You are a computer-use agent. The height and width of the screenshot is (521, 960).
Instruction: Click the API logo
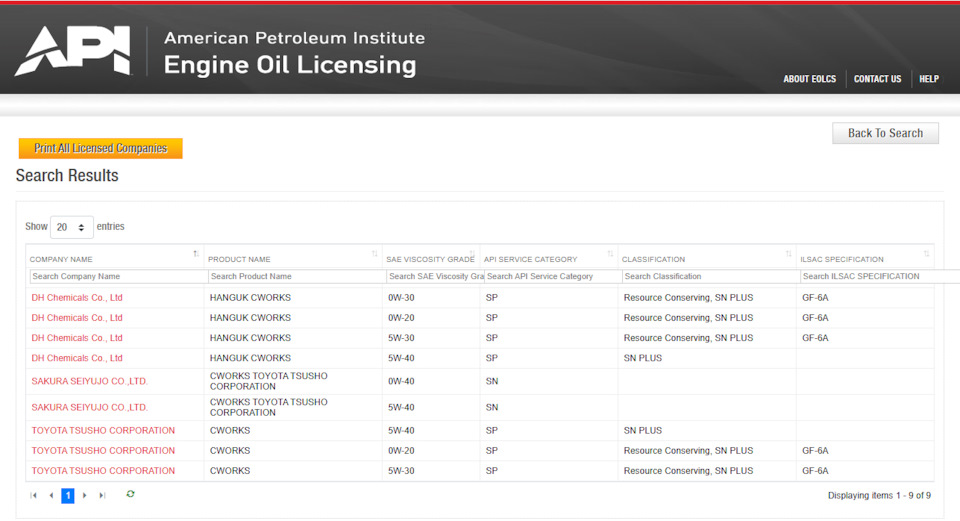73,51
